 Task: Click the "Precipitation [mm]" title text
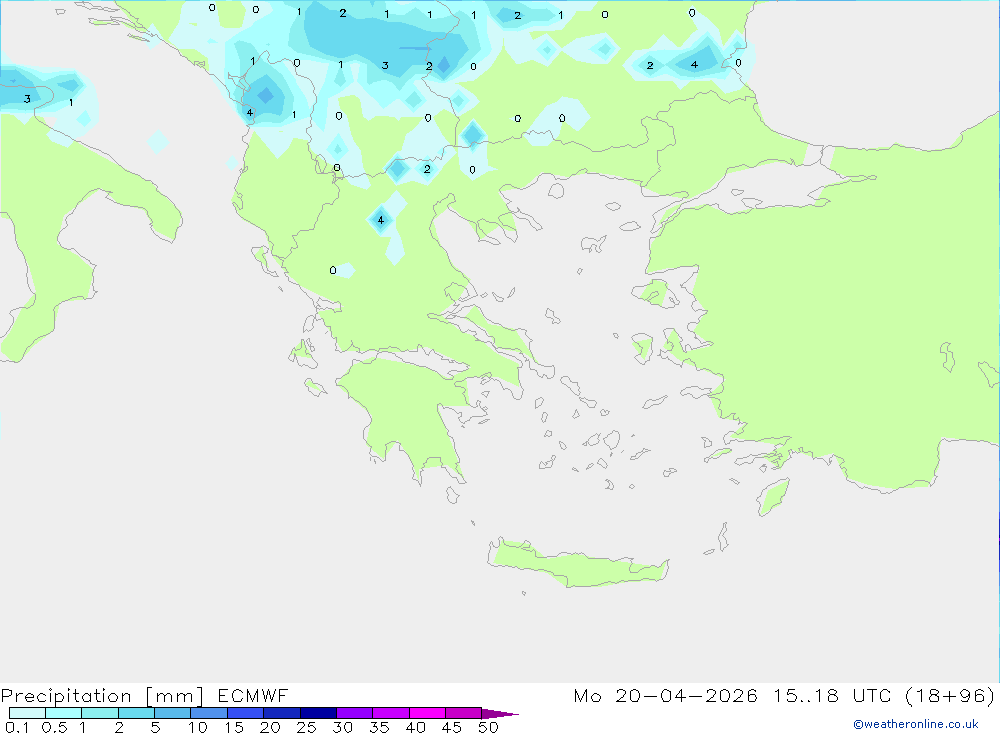(x=102, y=696)
